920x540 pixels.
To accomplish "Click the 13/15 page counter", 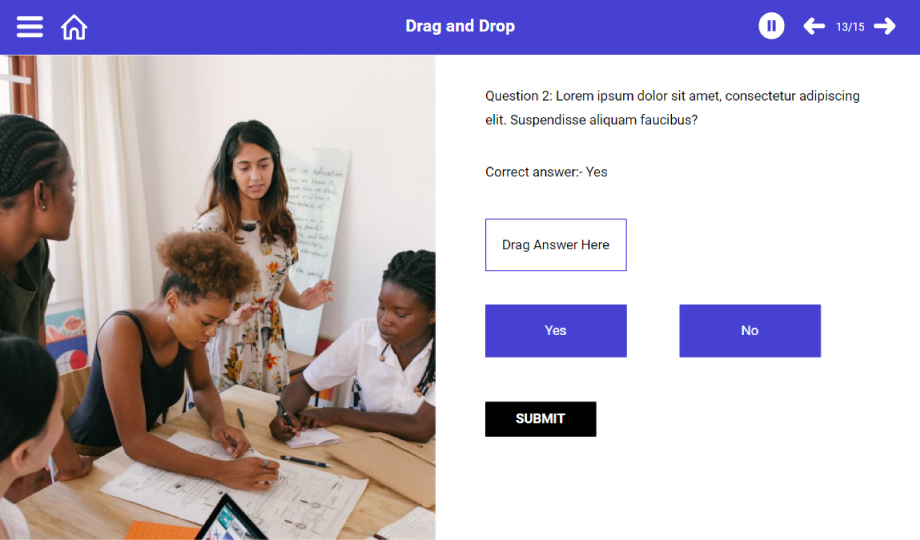I will click(850, 27).
